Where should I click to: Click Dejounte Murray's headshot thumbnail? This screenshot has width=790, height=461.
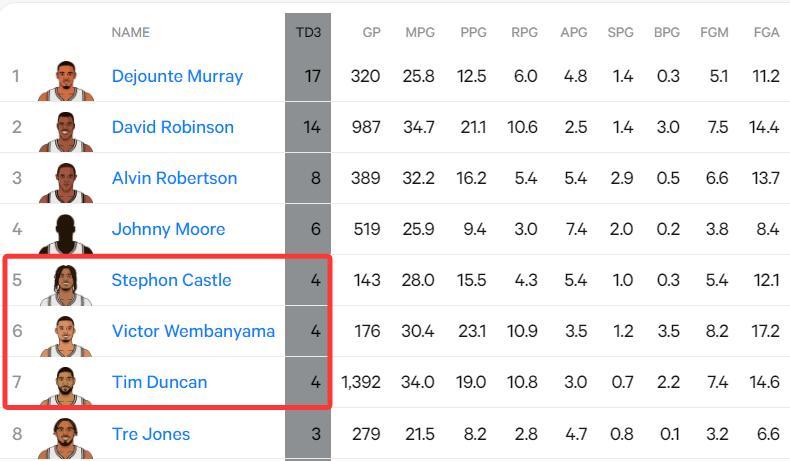pos(66,80)
